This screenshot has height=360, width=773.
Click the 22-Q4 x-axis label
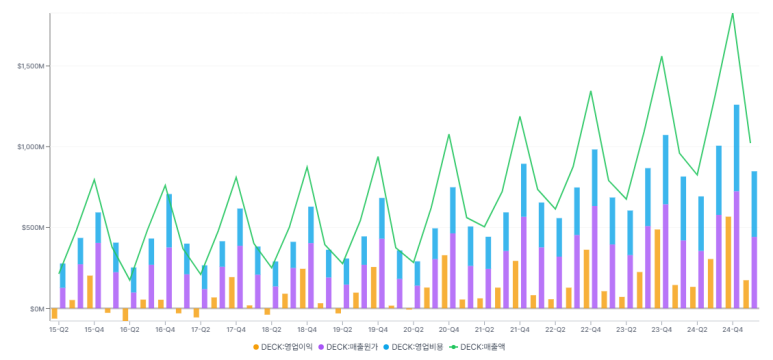coord(591,329)
